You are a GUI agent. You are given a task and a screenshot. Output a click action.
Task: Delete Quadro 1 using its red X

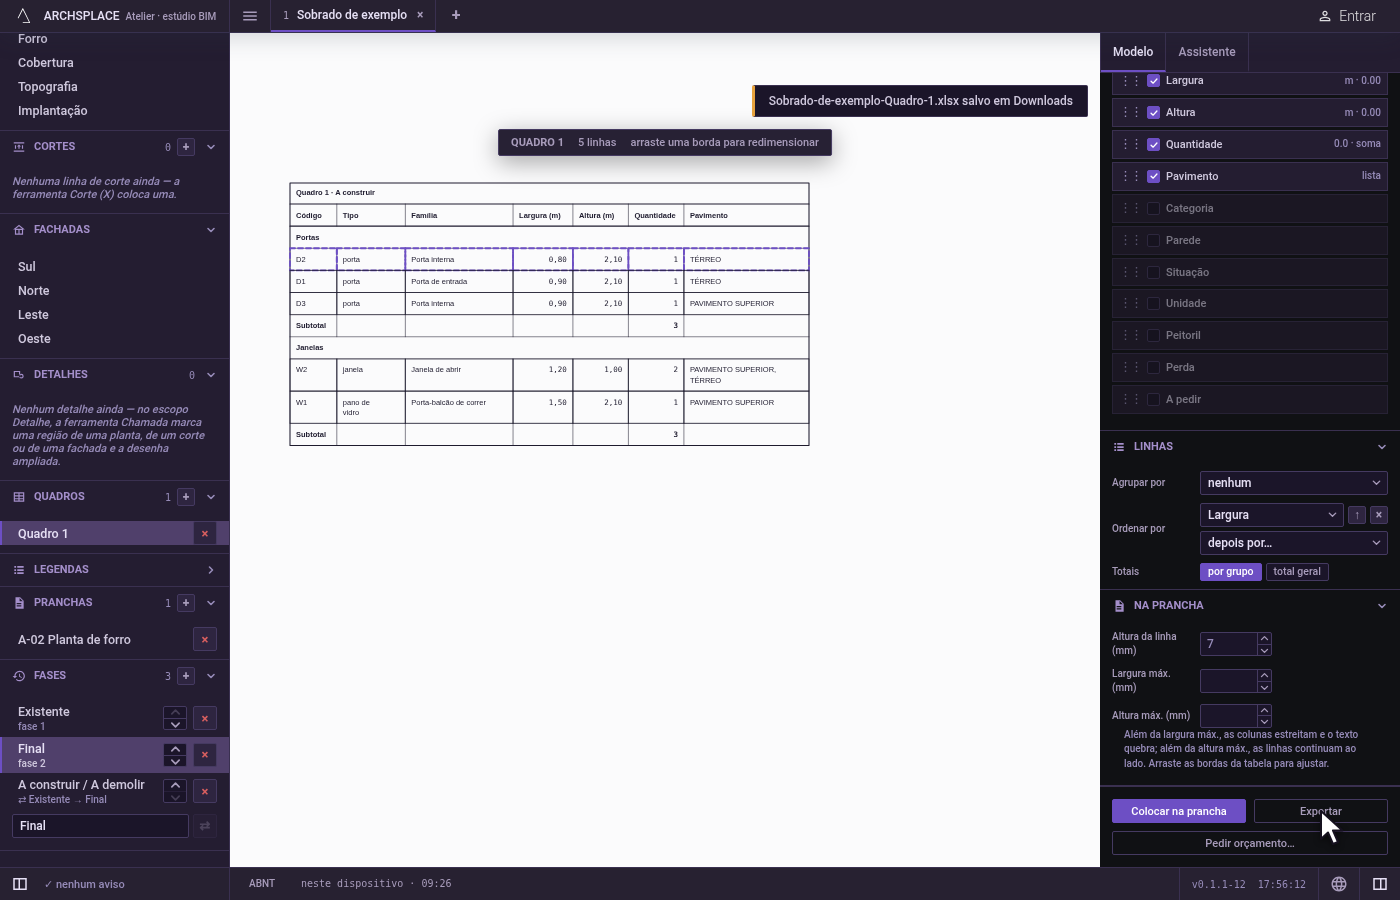click(x=205, y=534)
